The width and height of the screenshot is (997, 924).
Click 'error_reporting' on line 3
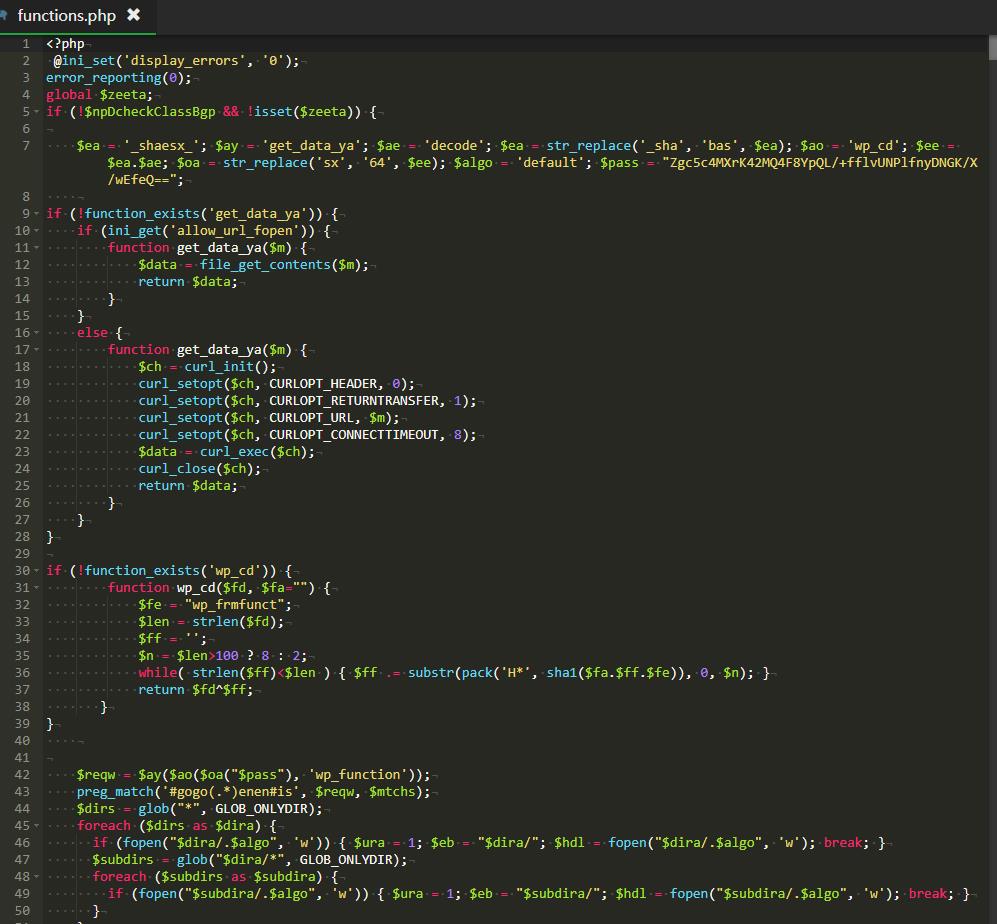(x=104, y=78)
